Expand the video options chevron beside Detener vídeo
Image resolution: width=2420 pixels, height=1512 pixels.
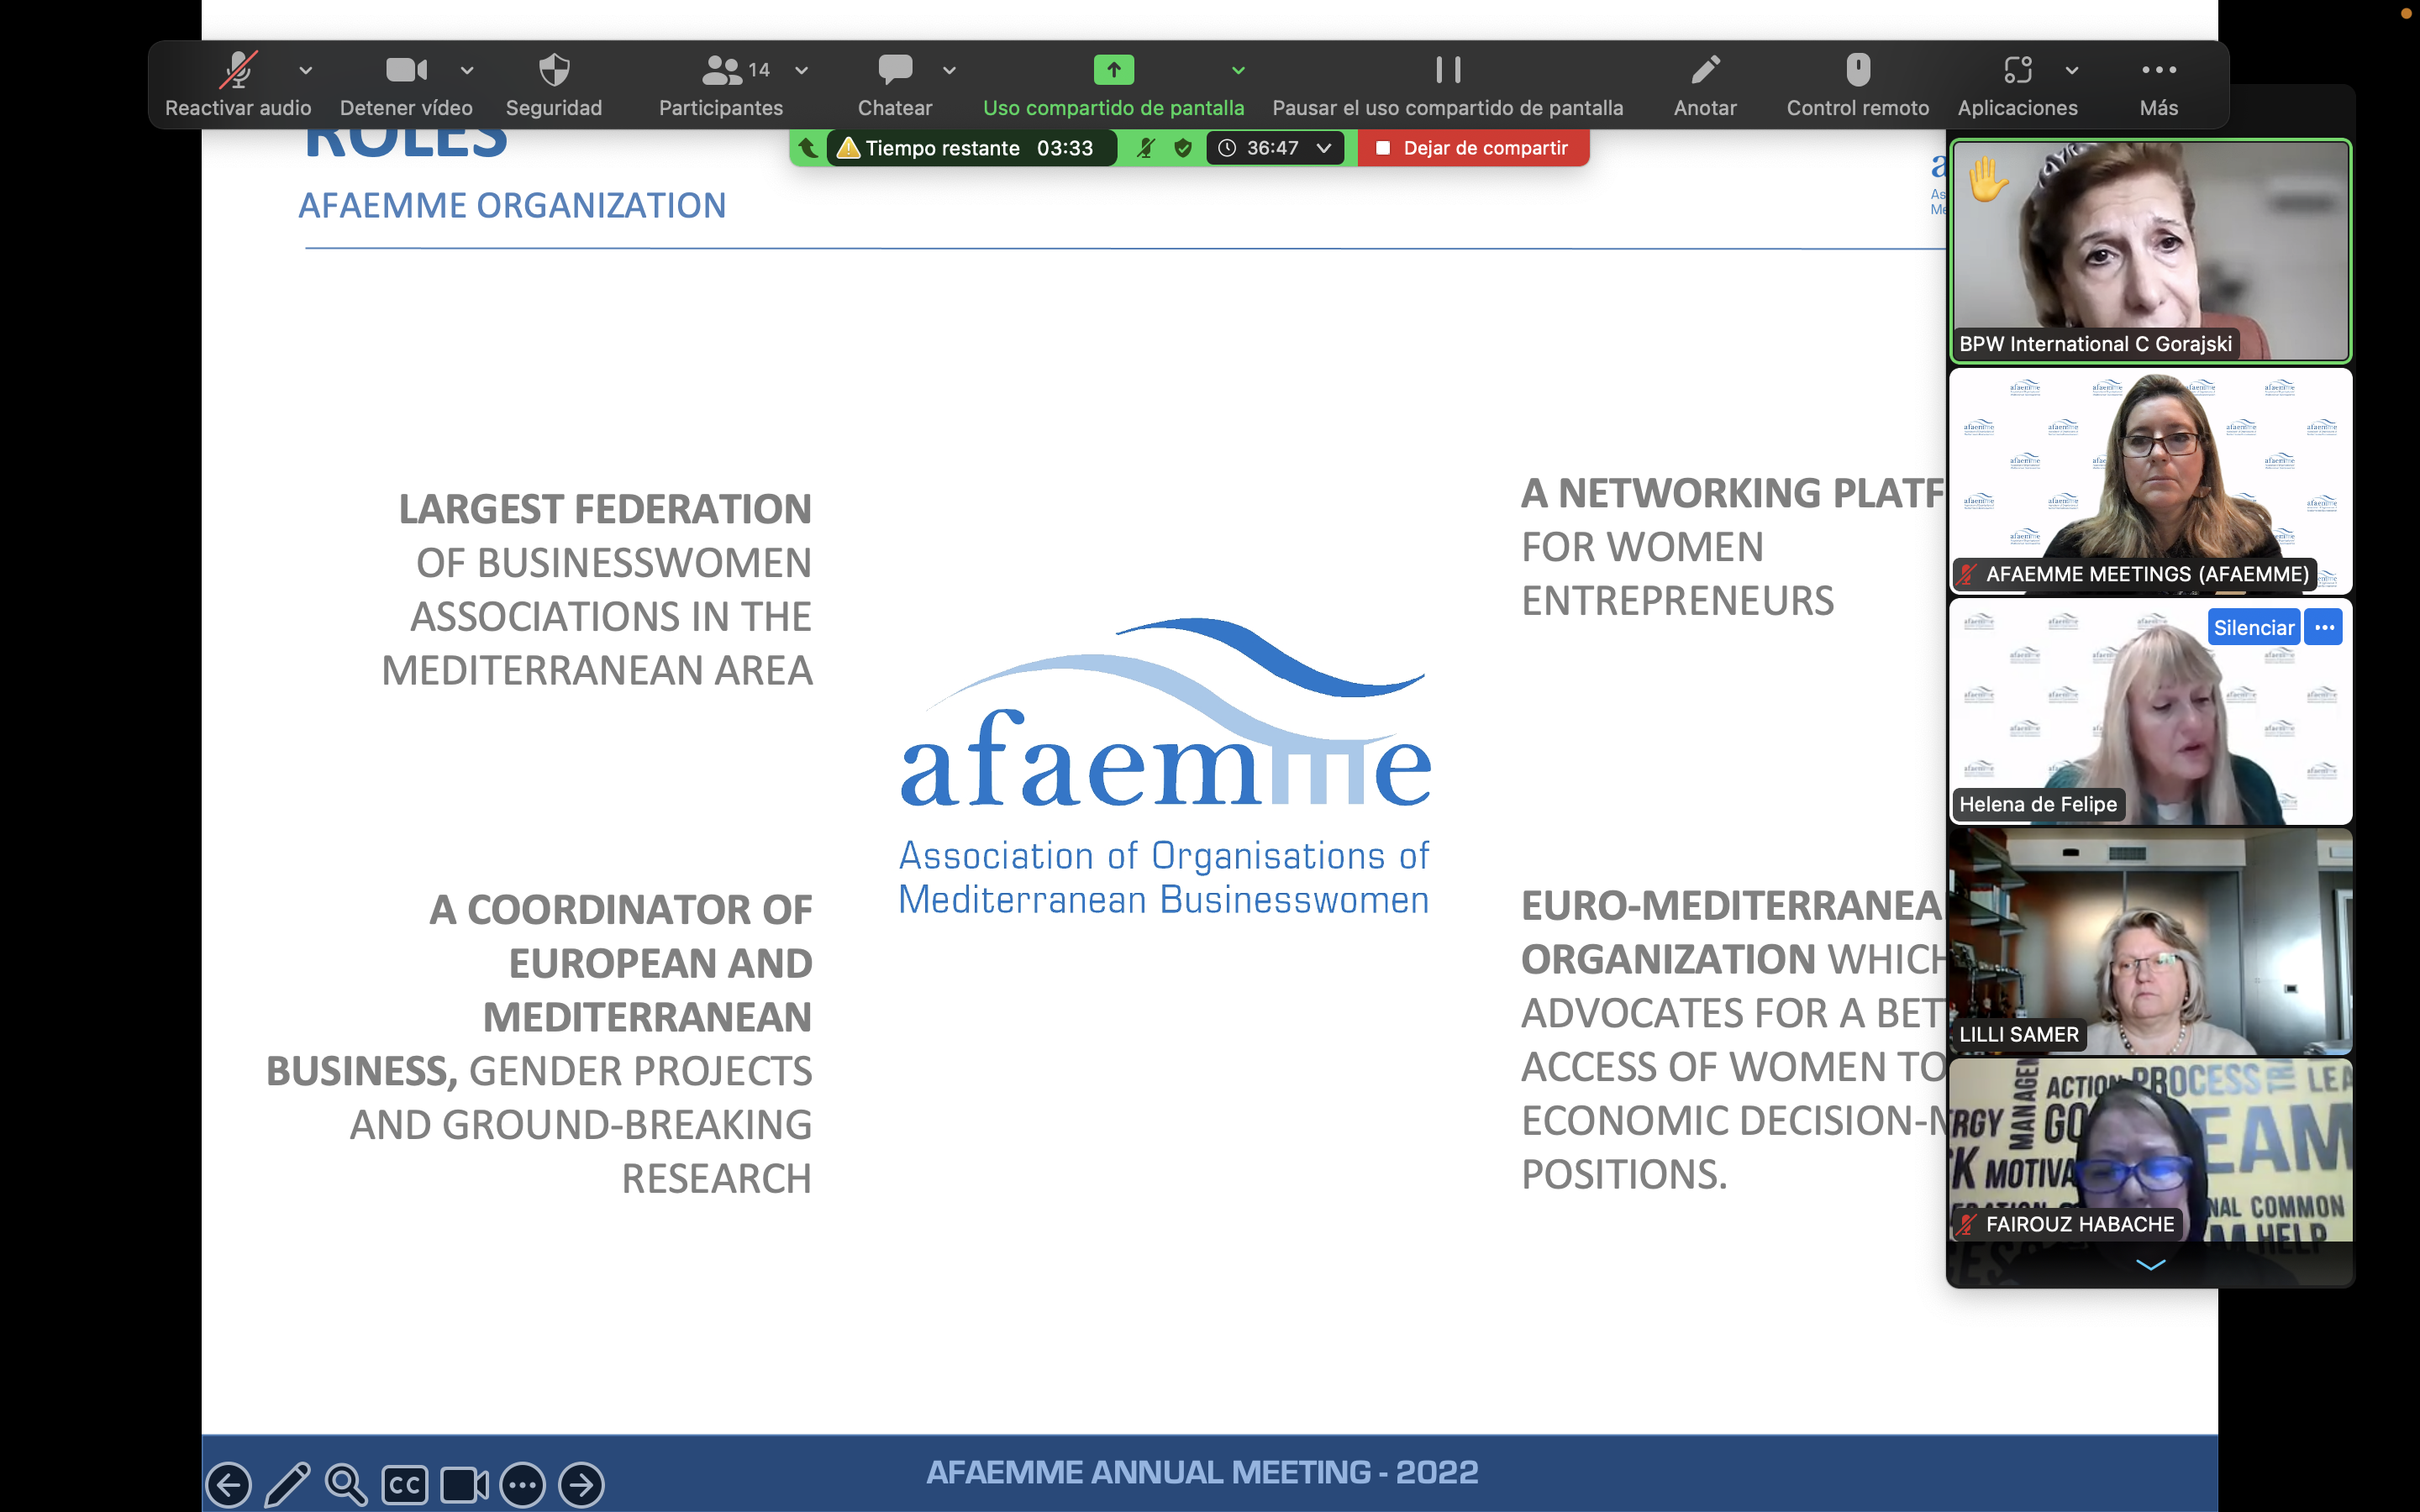pyautogui.click(x=467, y=70)
